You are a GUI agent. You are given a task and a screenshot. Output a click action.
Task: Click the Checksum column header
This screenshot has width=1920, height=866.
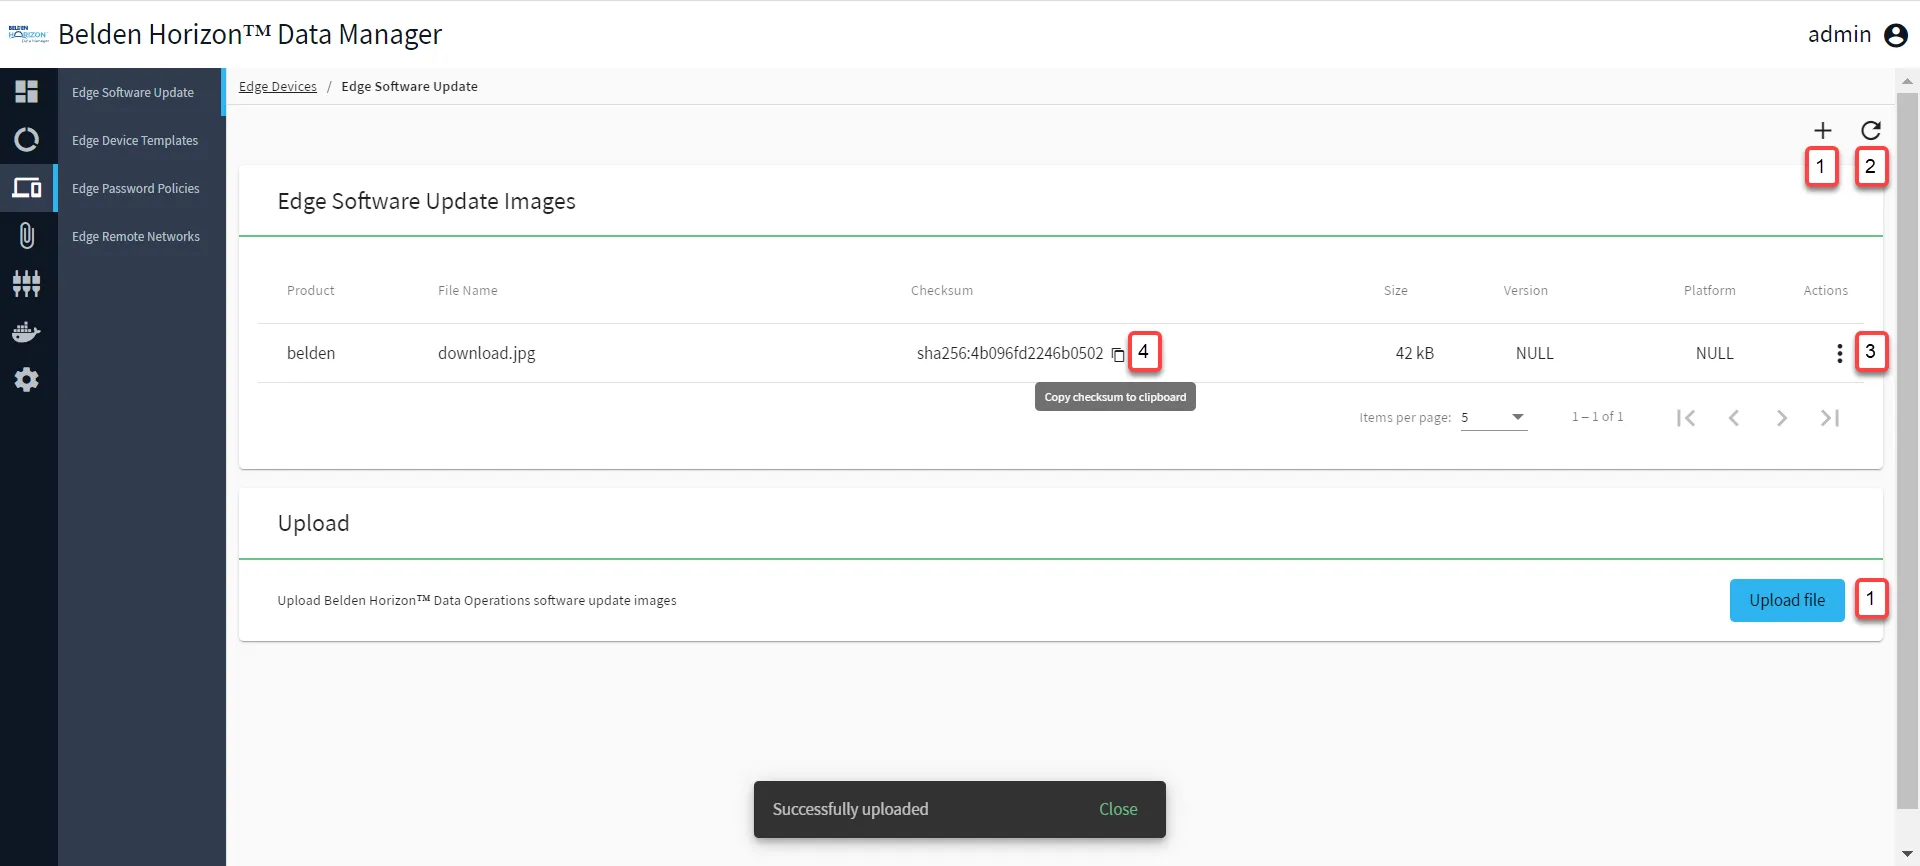(x=942, y=291)
